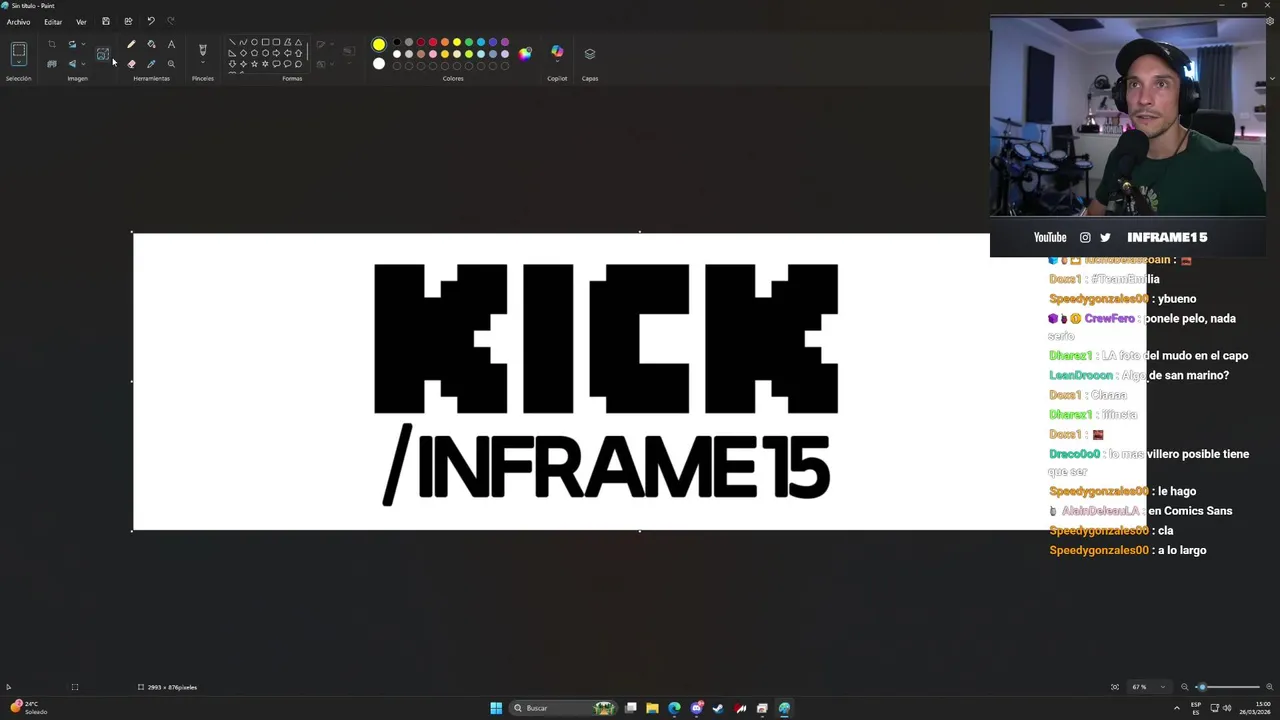Click the taskbar clock showing 15:00
The height and width of the screenshot is (720, 1280).
click(x=1255, y=707)
